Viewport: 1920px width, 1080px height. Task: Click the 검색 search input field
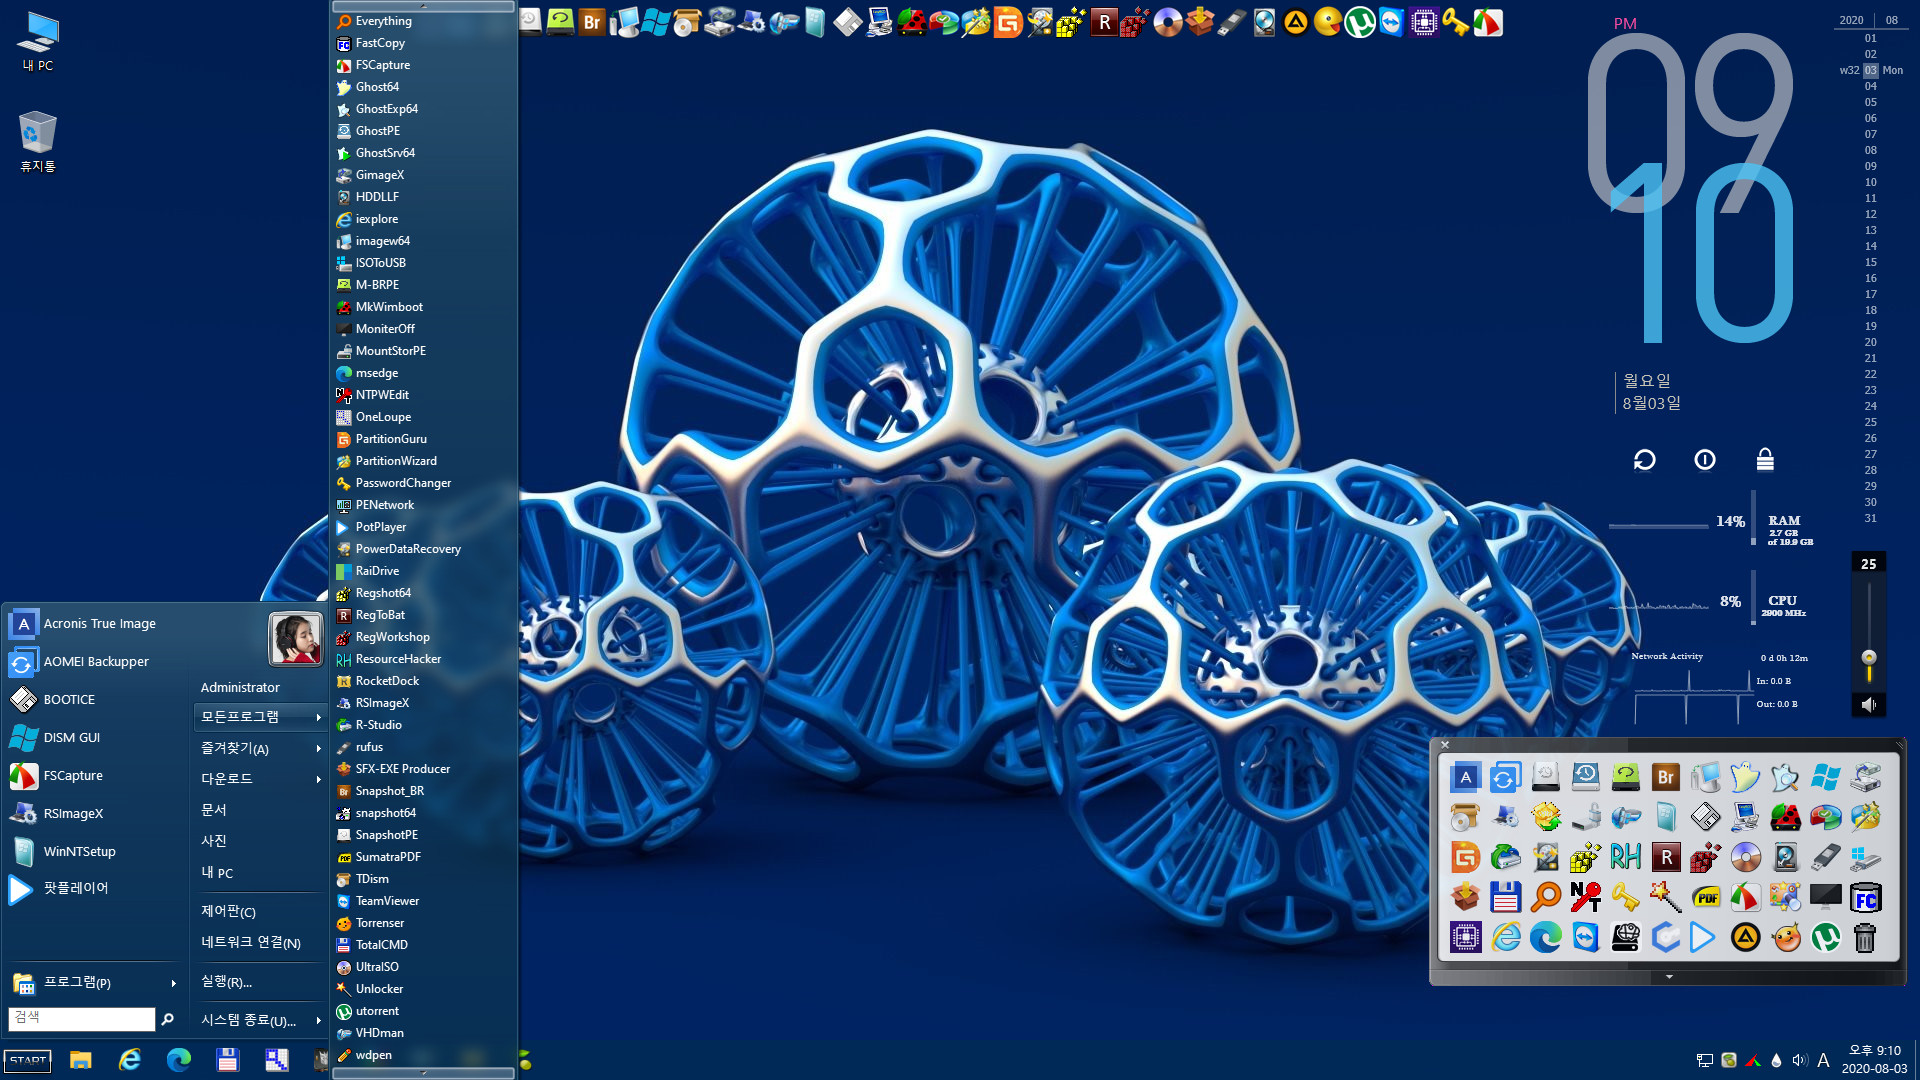pyautogui.click(x=82, y=1018)
